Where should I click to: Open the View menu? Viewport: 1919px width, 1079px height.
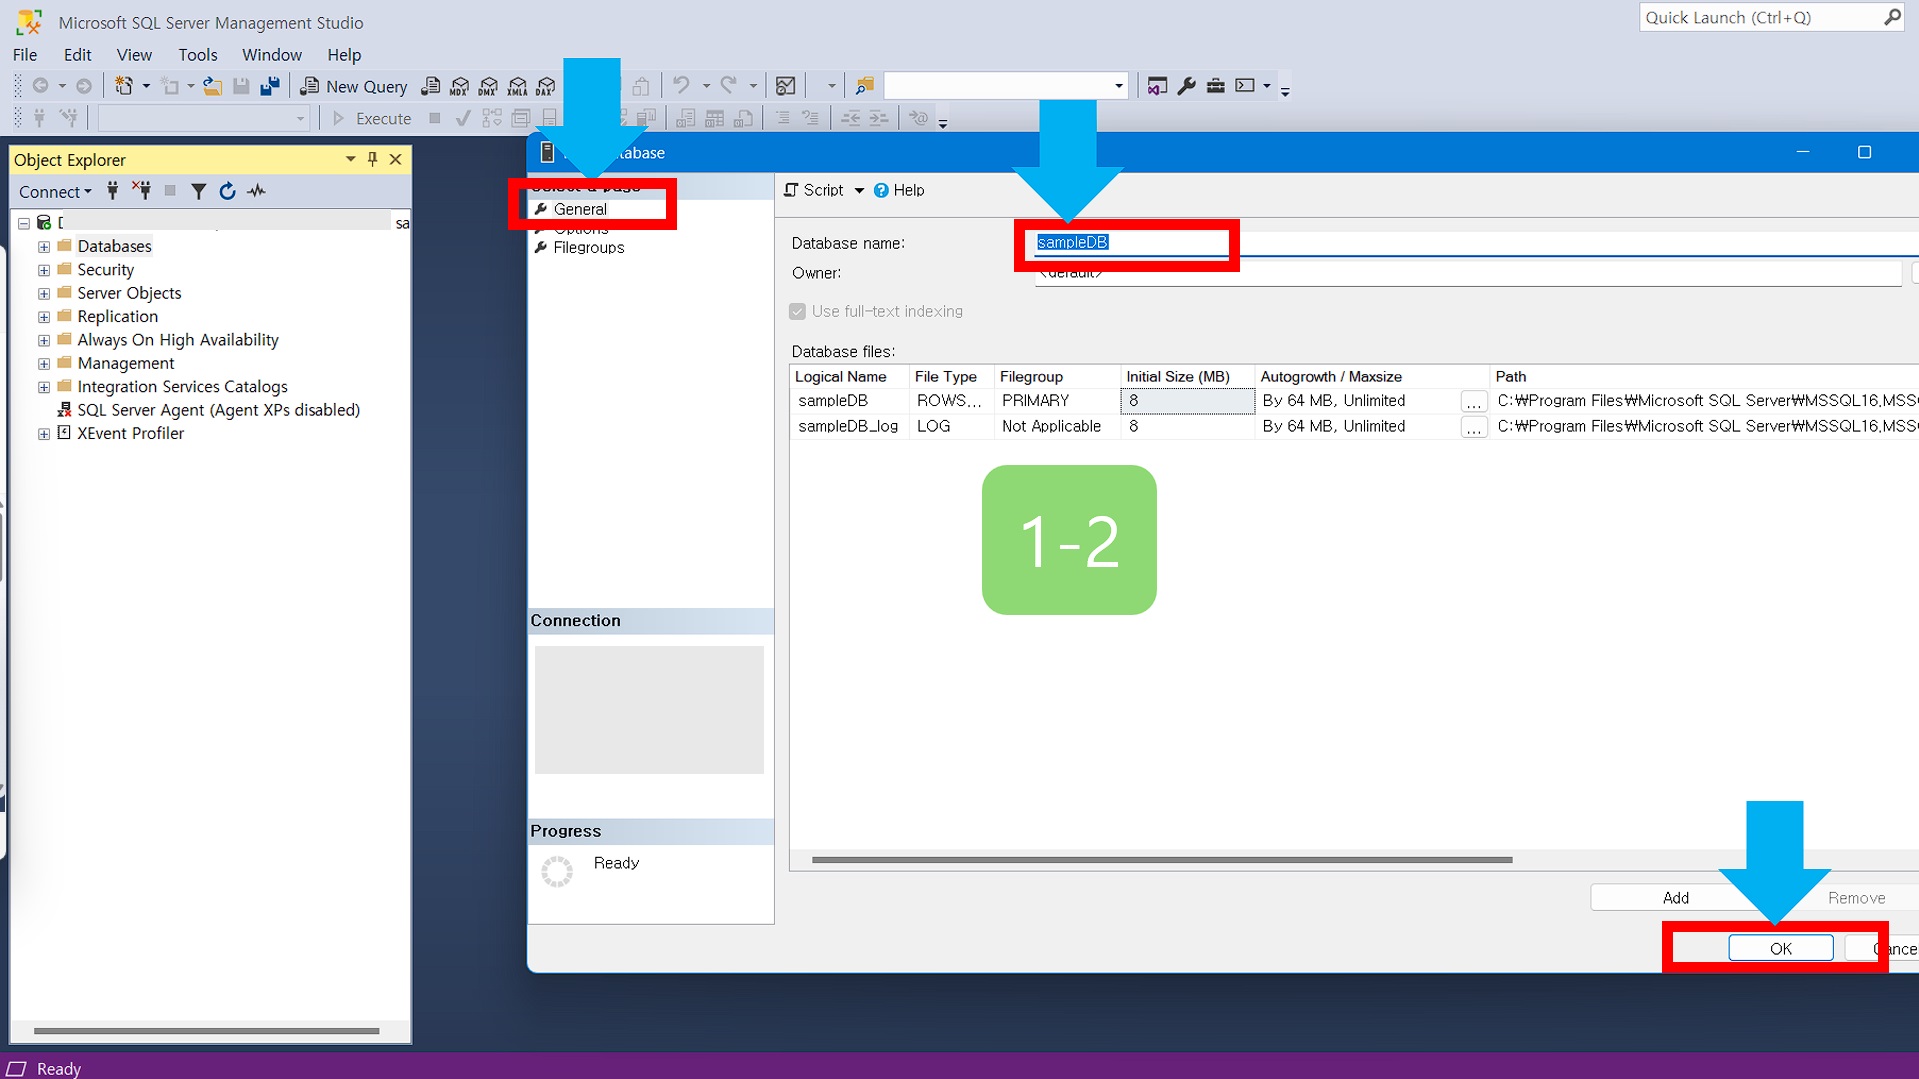pyautogui.click(x=134, y=55)
